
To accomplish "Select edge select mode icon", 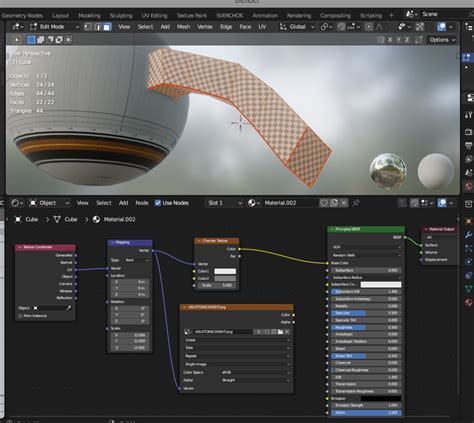I will tap(98, 27).
